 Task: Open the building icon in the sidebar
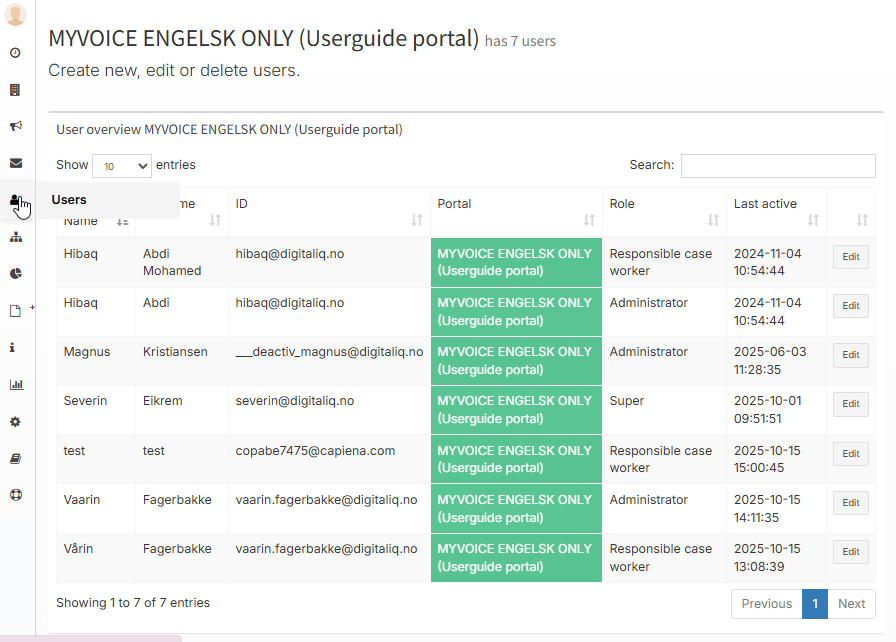(15, 90)
